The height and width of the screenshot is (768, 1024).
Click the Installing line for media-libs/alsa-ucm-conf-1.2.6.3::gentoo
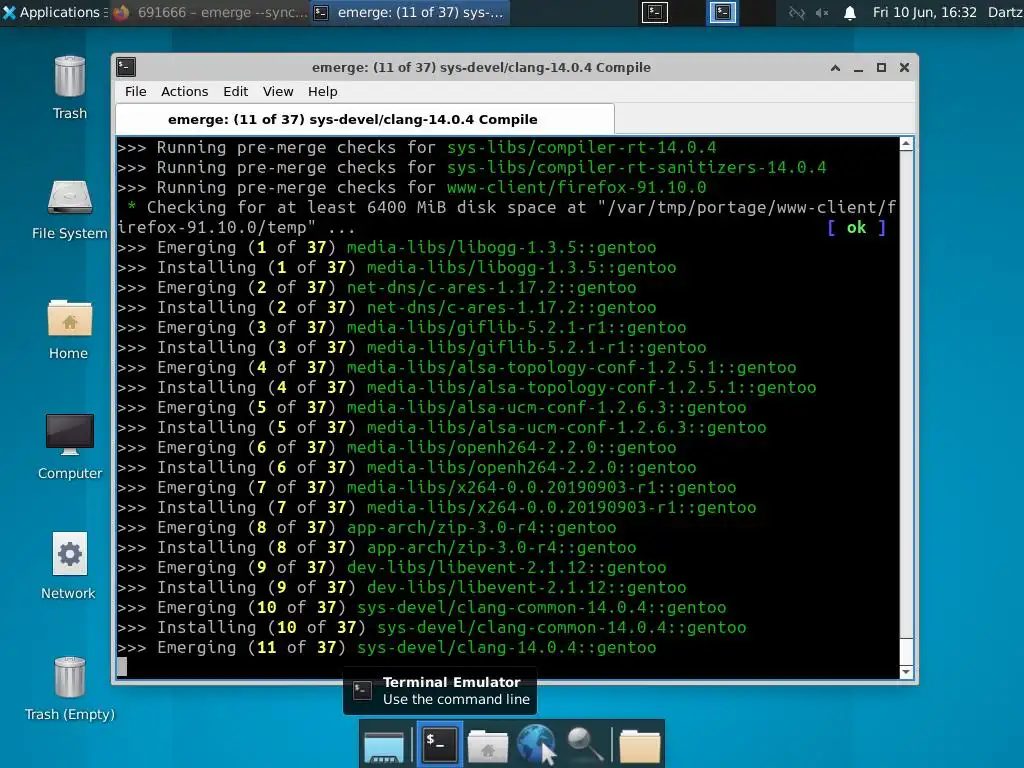pos(441,427)
